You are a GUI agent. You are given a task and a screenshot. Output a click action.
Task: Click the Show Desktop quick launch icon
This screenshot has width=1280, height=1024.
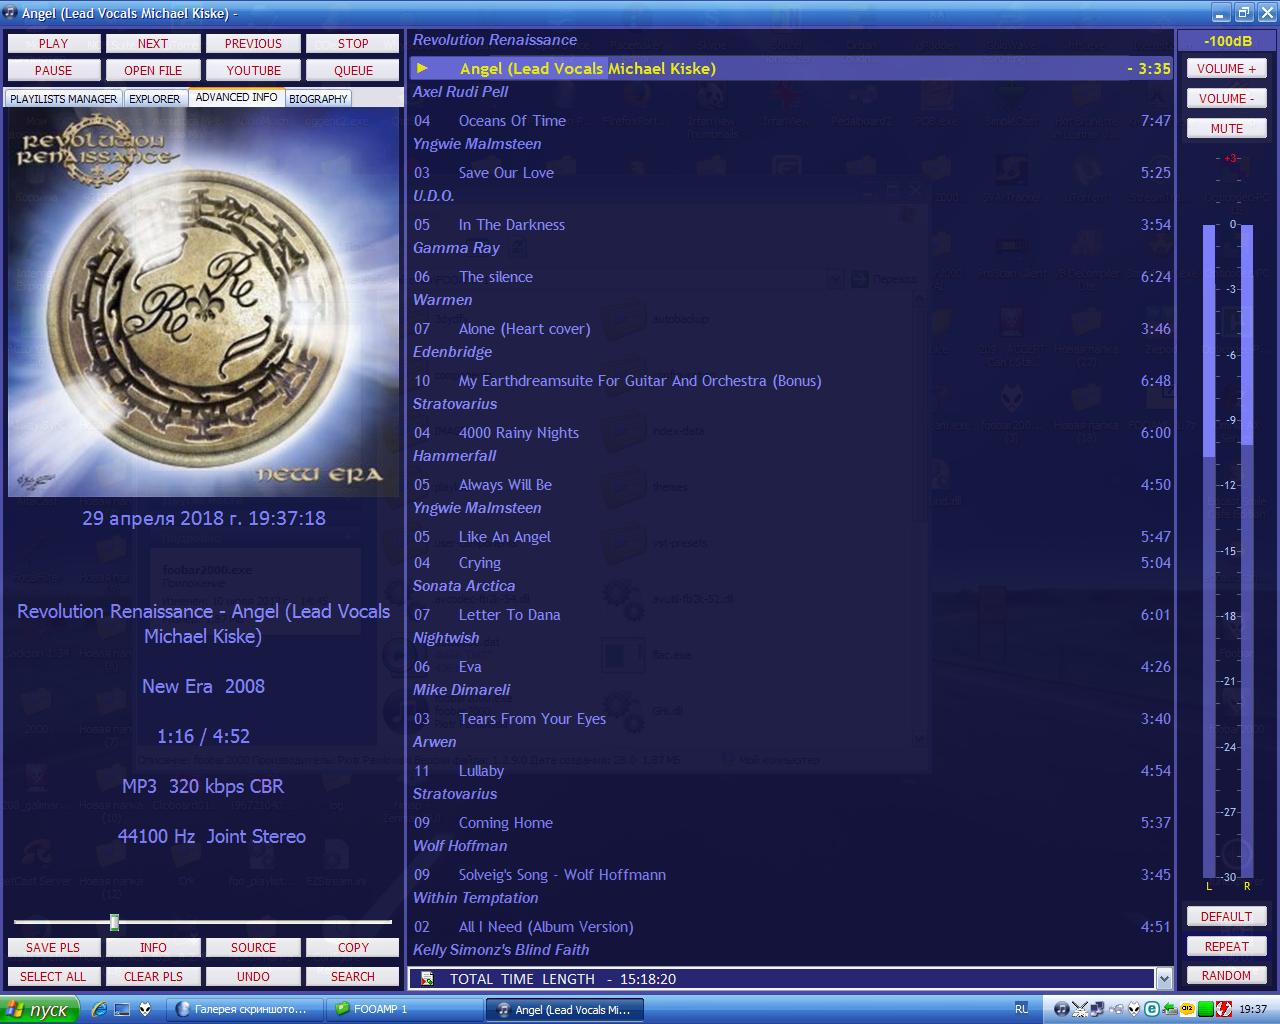122,1009
